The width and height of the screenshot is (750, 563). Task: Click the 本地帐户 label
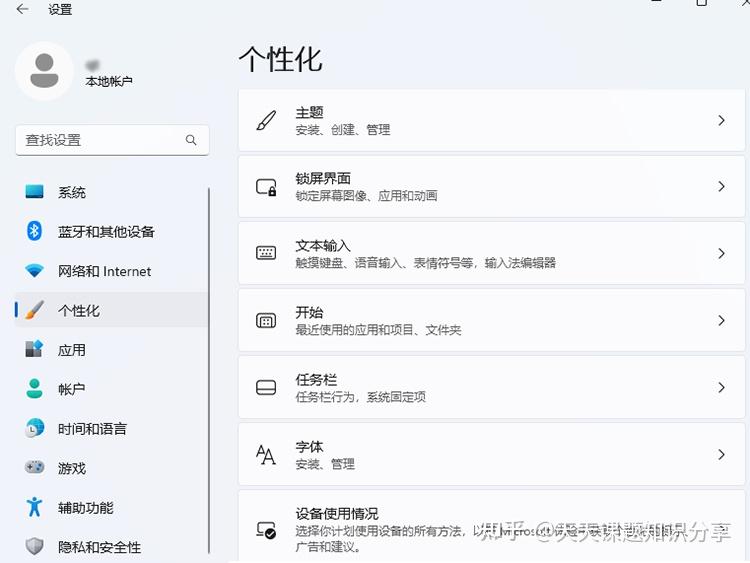pyautogui.click(x=109, y=81)
